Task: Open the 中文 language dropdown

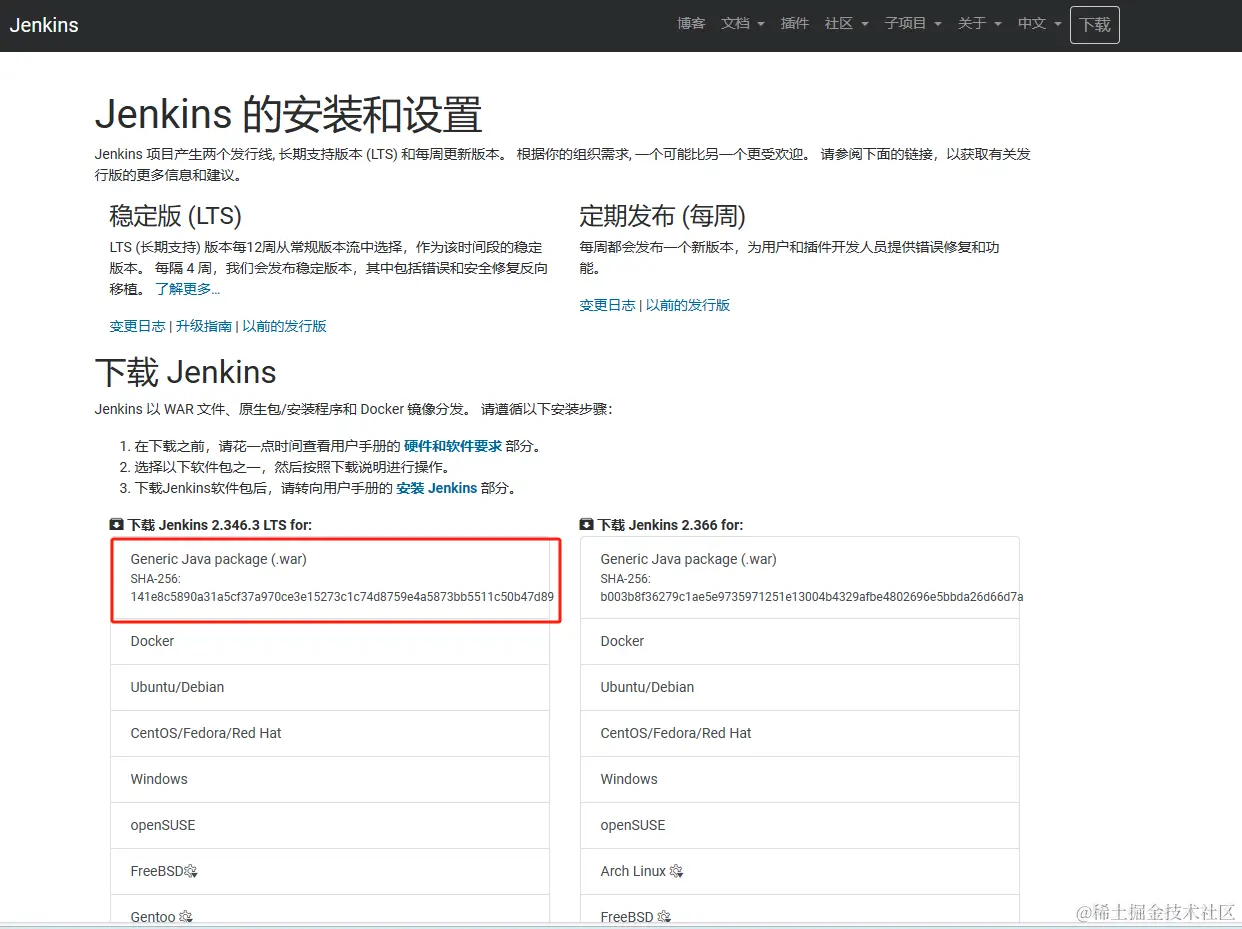Action: 1039,23
